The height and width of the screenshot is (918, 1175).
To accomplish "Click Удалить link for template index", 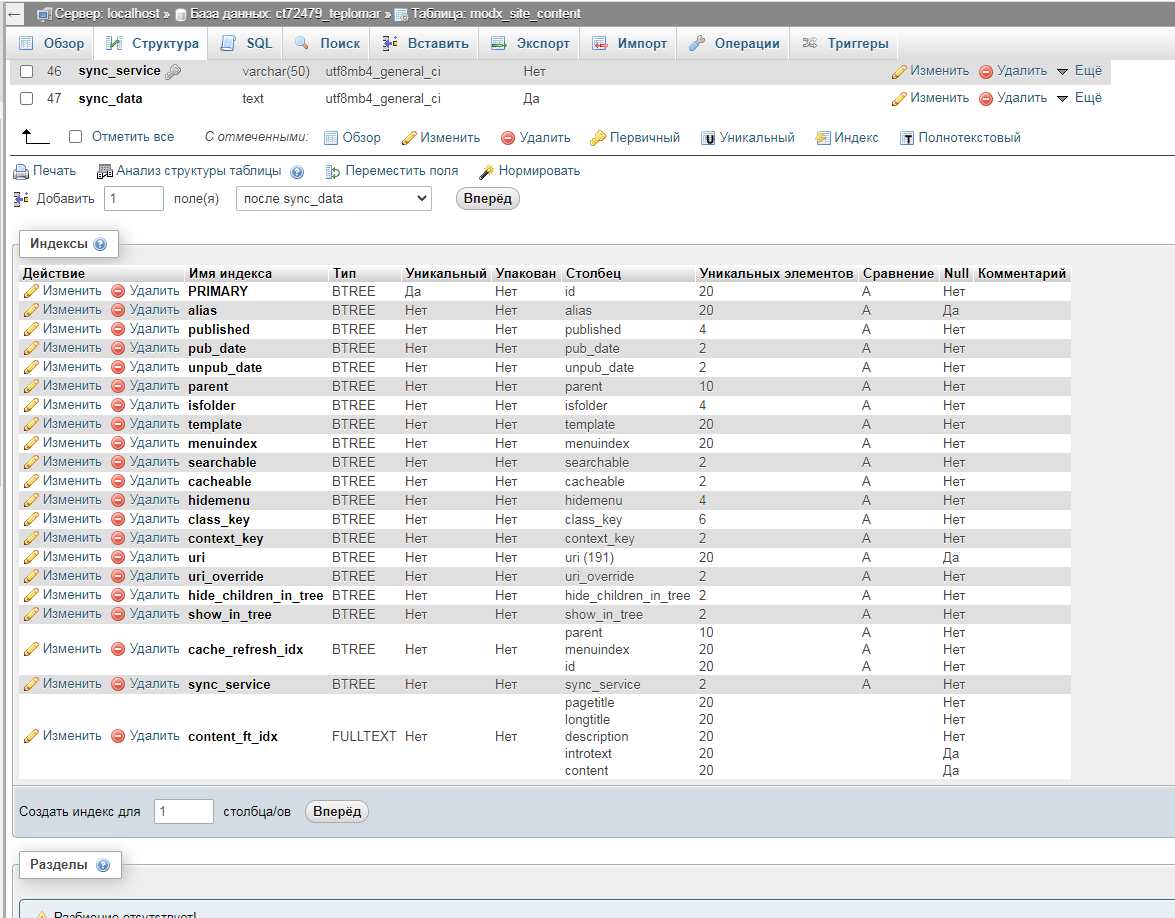I will point(154,423).
